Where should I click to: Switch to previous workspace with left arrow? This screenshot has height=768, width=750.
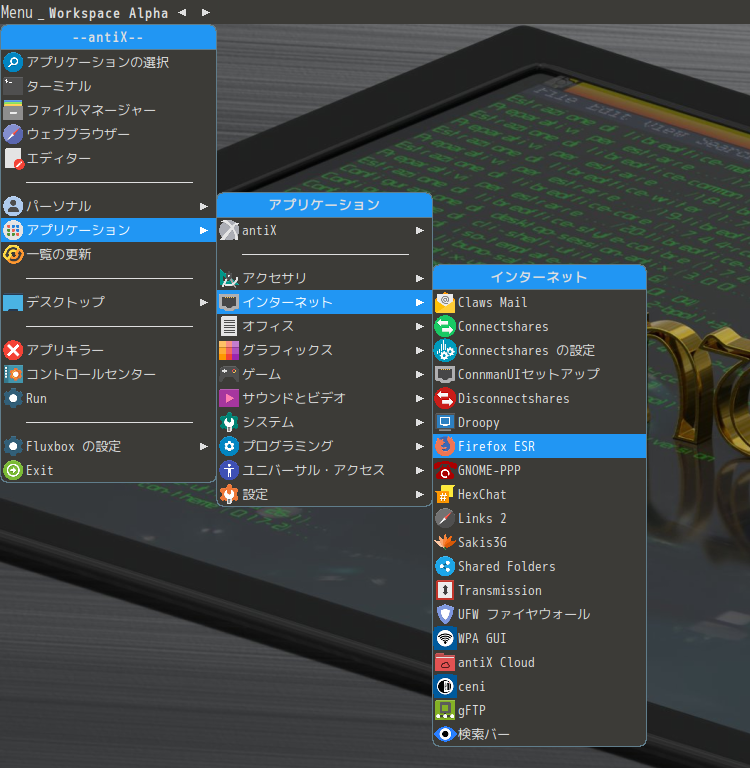(182, 12)
